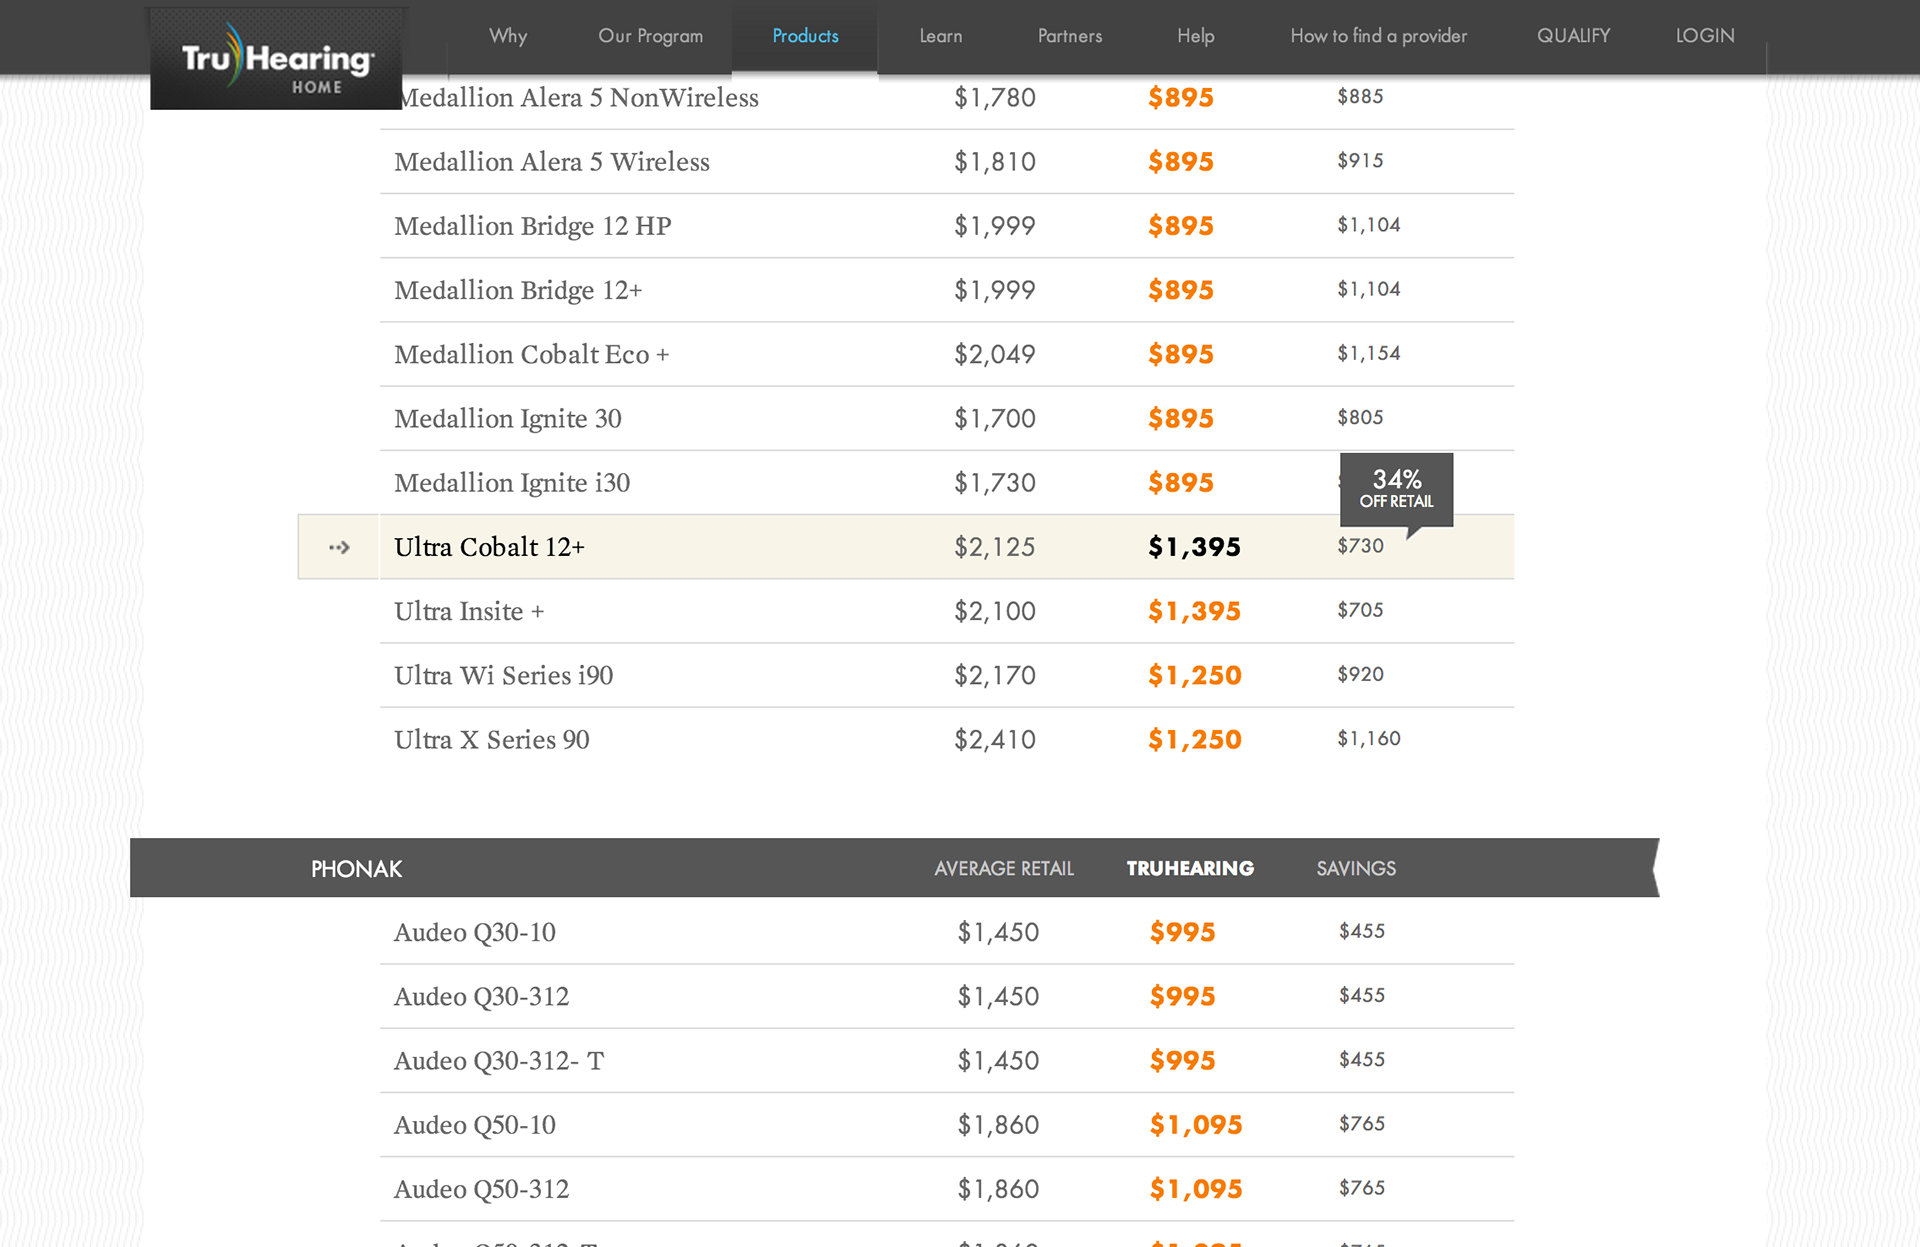This screenshot has height=1247, width=1920.
Task: Select Medallion Alera 5 Wireless product
Action: pos(551,162)
